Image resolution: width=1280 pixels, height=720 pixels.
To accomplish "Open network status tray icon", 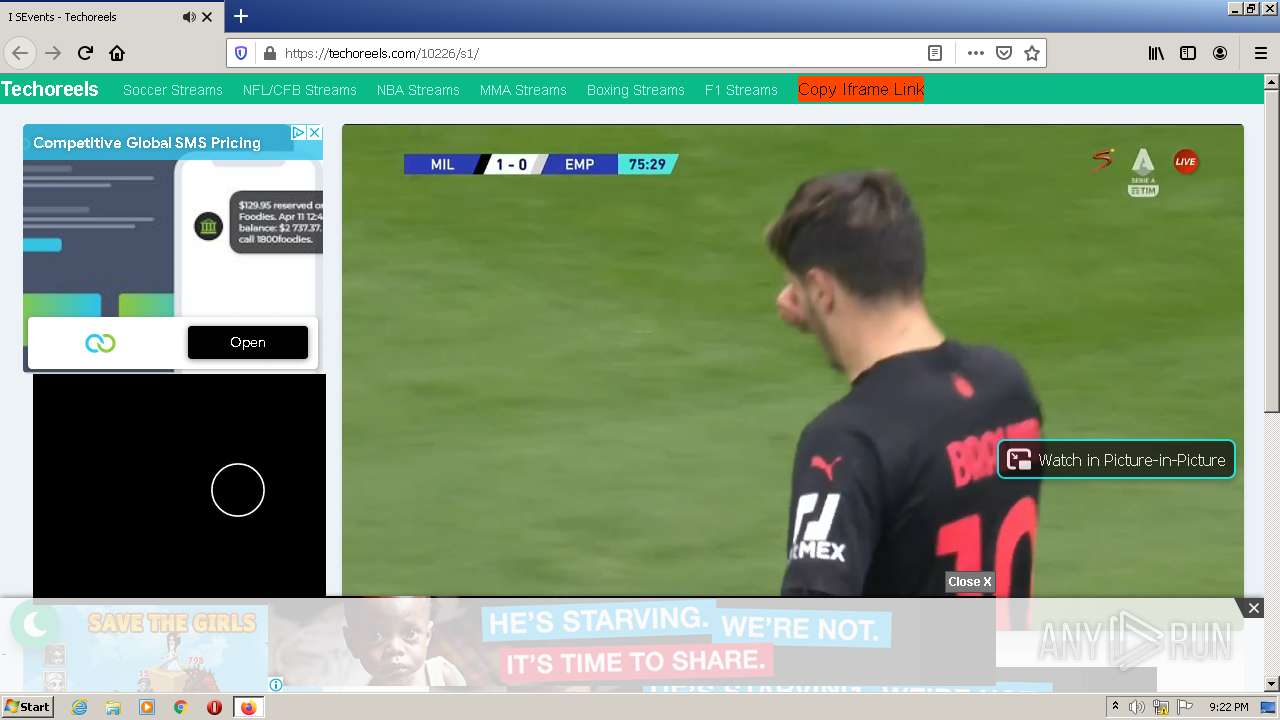I will pos(1161,708).
